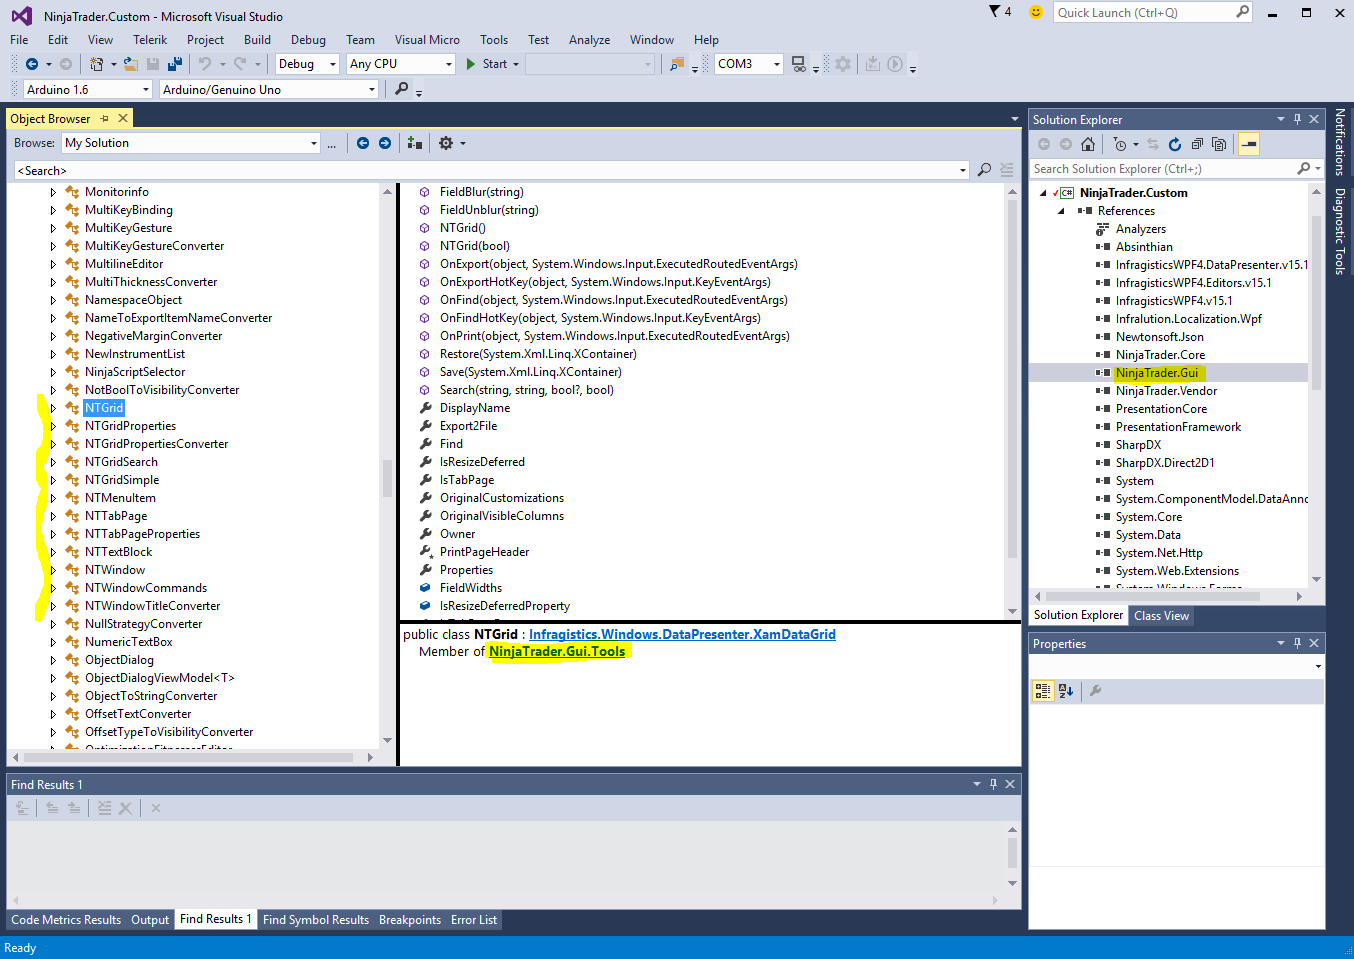Open the Notifications side tab
The image size is (1354, 959).
point(1340,142)
